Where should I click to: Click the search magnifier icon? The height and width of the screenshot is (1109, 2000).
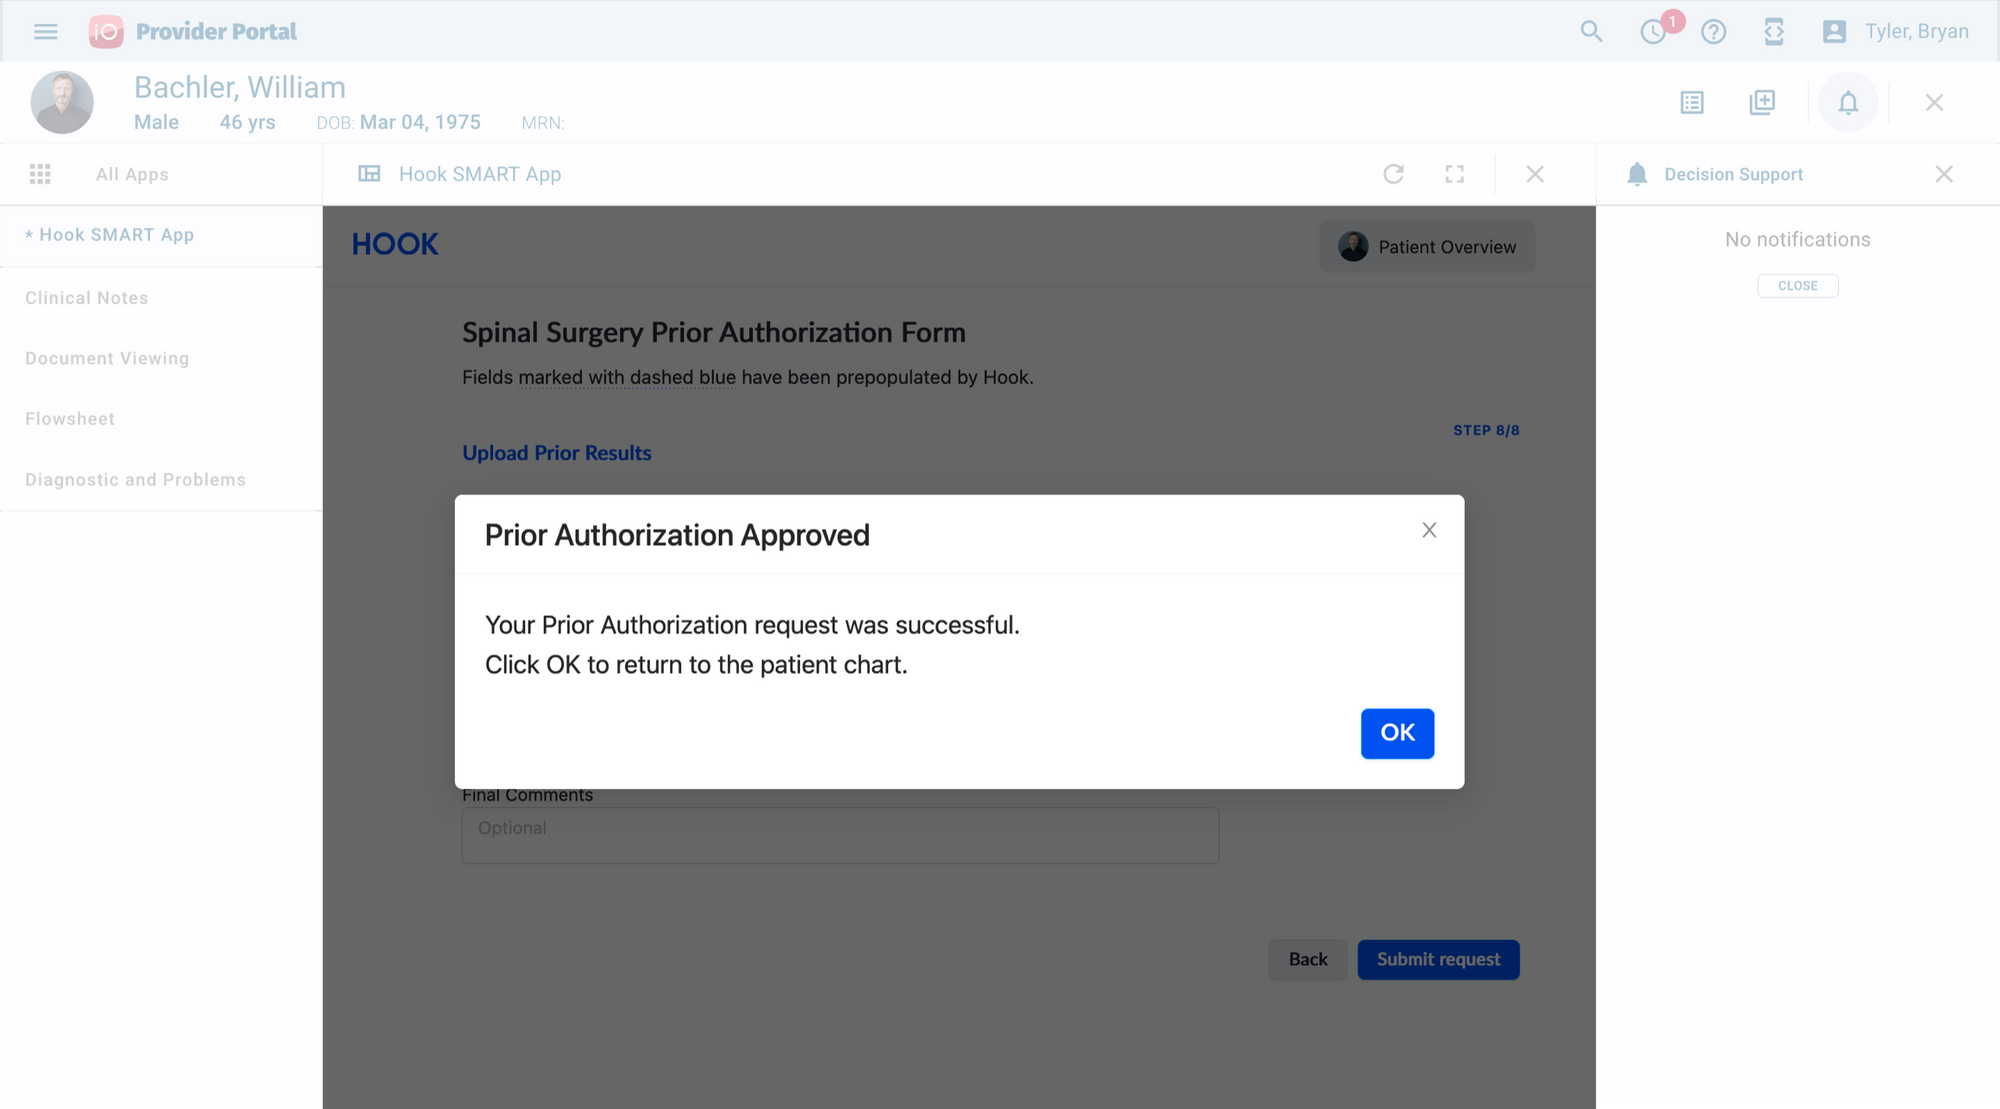click(x=1591, y=32)
